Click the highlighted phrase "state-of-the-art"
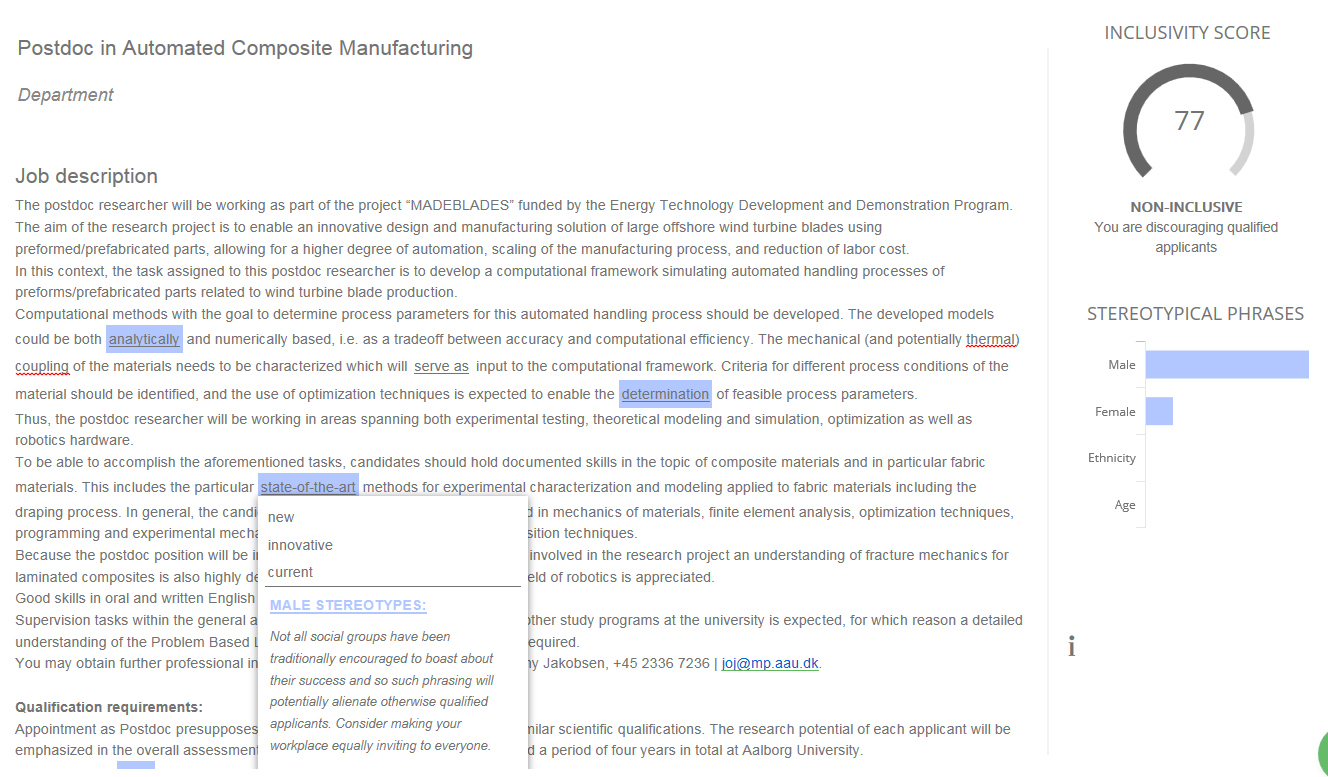The image size is (1328, 777). click(308, 487)
